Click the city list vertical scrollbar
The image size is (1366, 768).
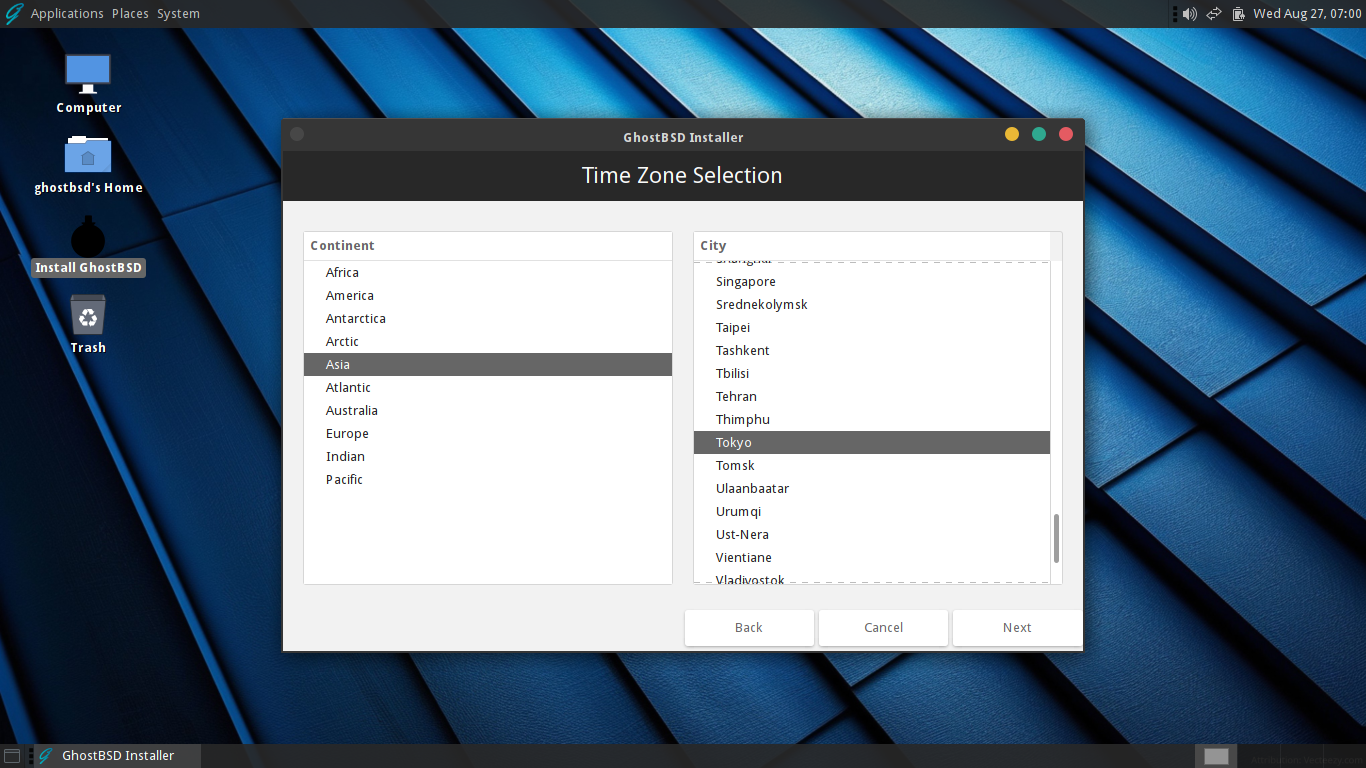point(1056,539)
